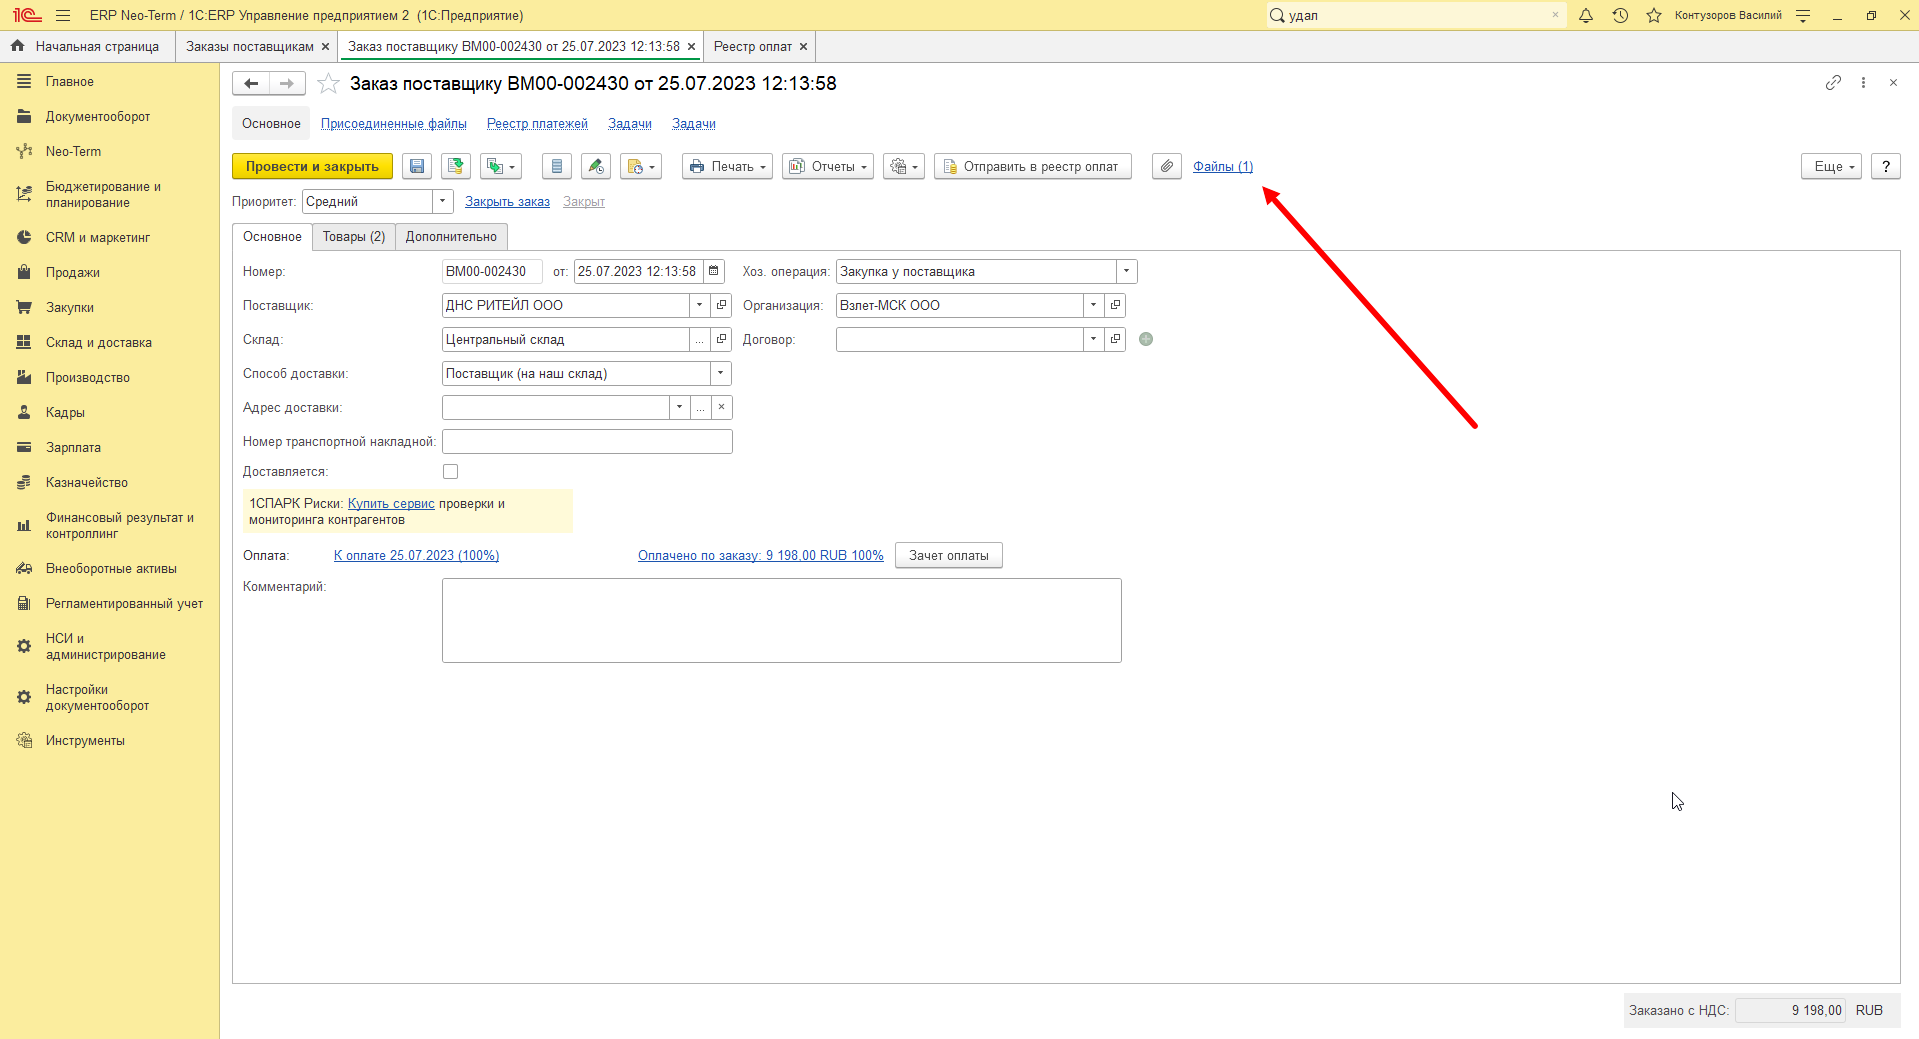
Task: Click the Номер транспортной накладной input field
Action: [587, 441]
